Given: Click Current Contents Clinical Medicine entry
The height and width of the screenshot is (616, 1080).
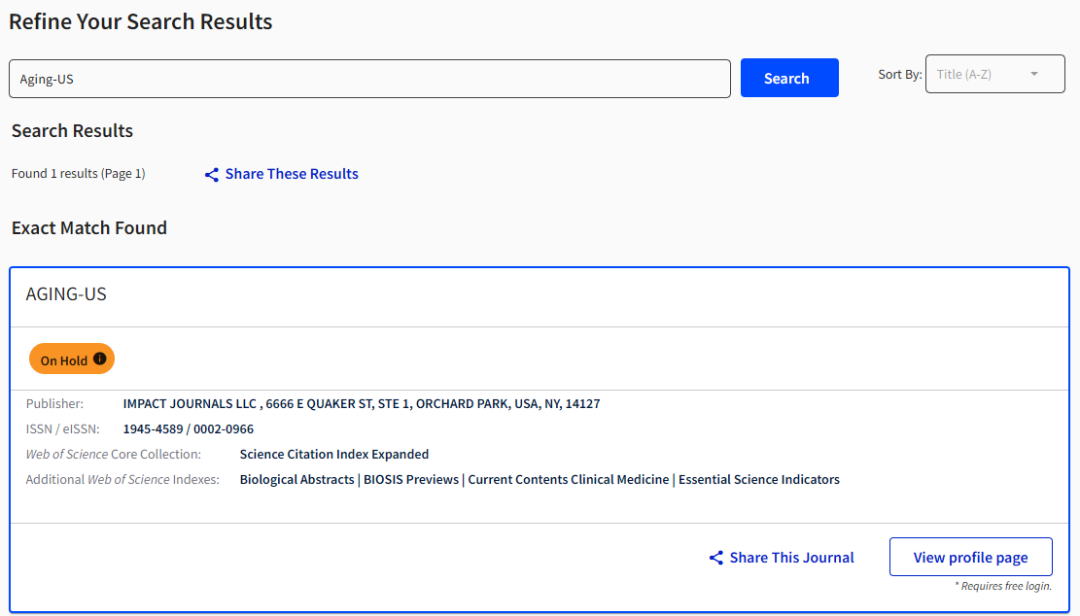Looking at the screenshot, I should click(568, 480).
